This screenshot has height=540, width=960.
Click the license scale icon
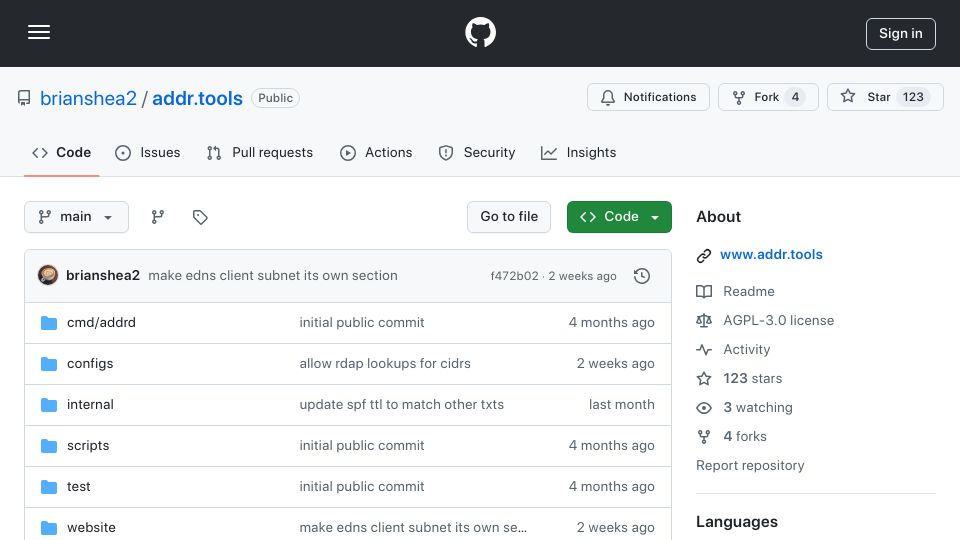[x=704, y=320]
